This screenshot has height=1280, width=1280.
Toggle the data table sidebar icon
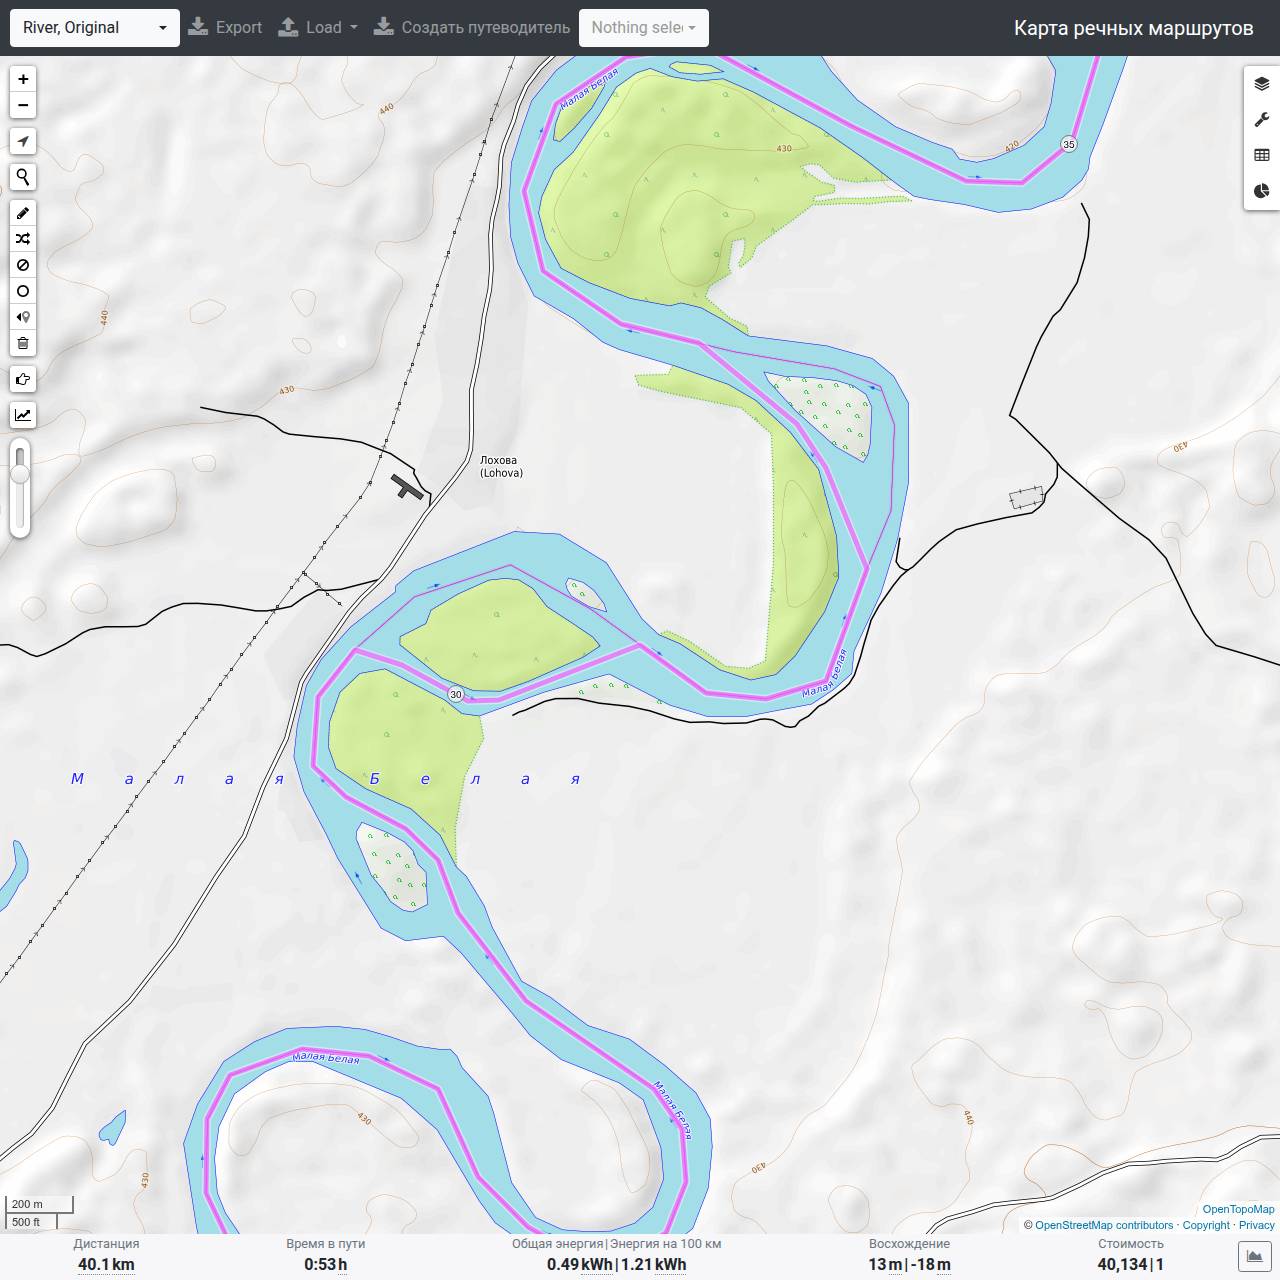[x=1262, y=156]
